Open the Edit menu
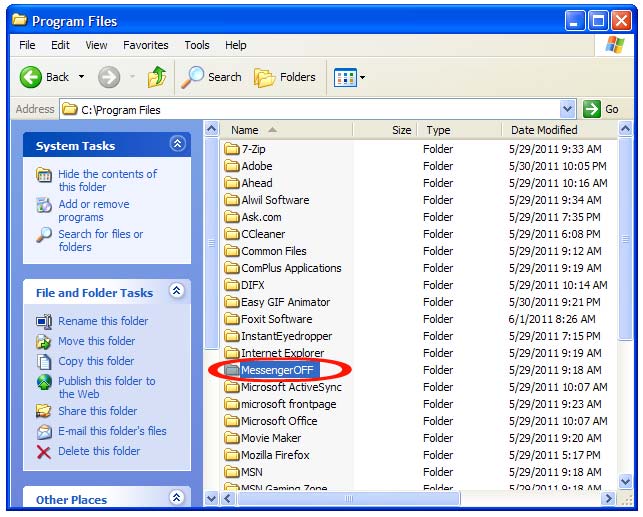643x517 pixels. (x=60, y=45)
